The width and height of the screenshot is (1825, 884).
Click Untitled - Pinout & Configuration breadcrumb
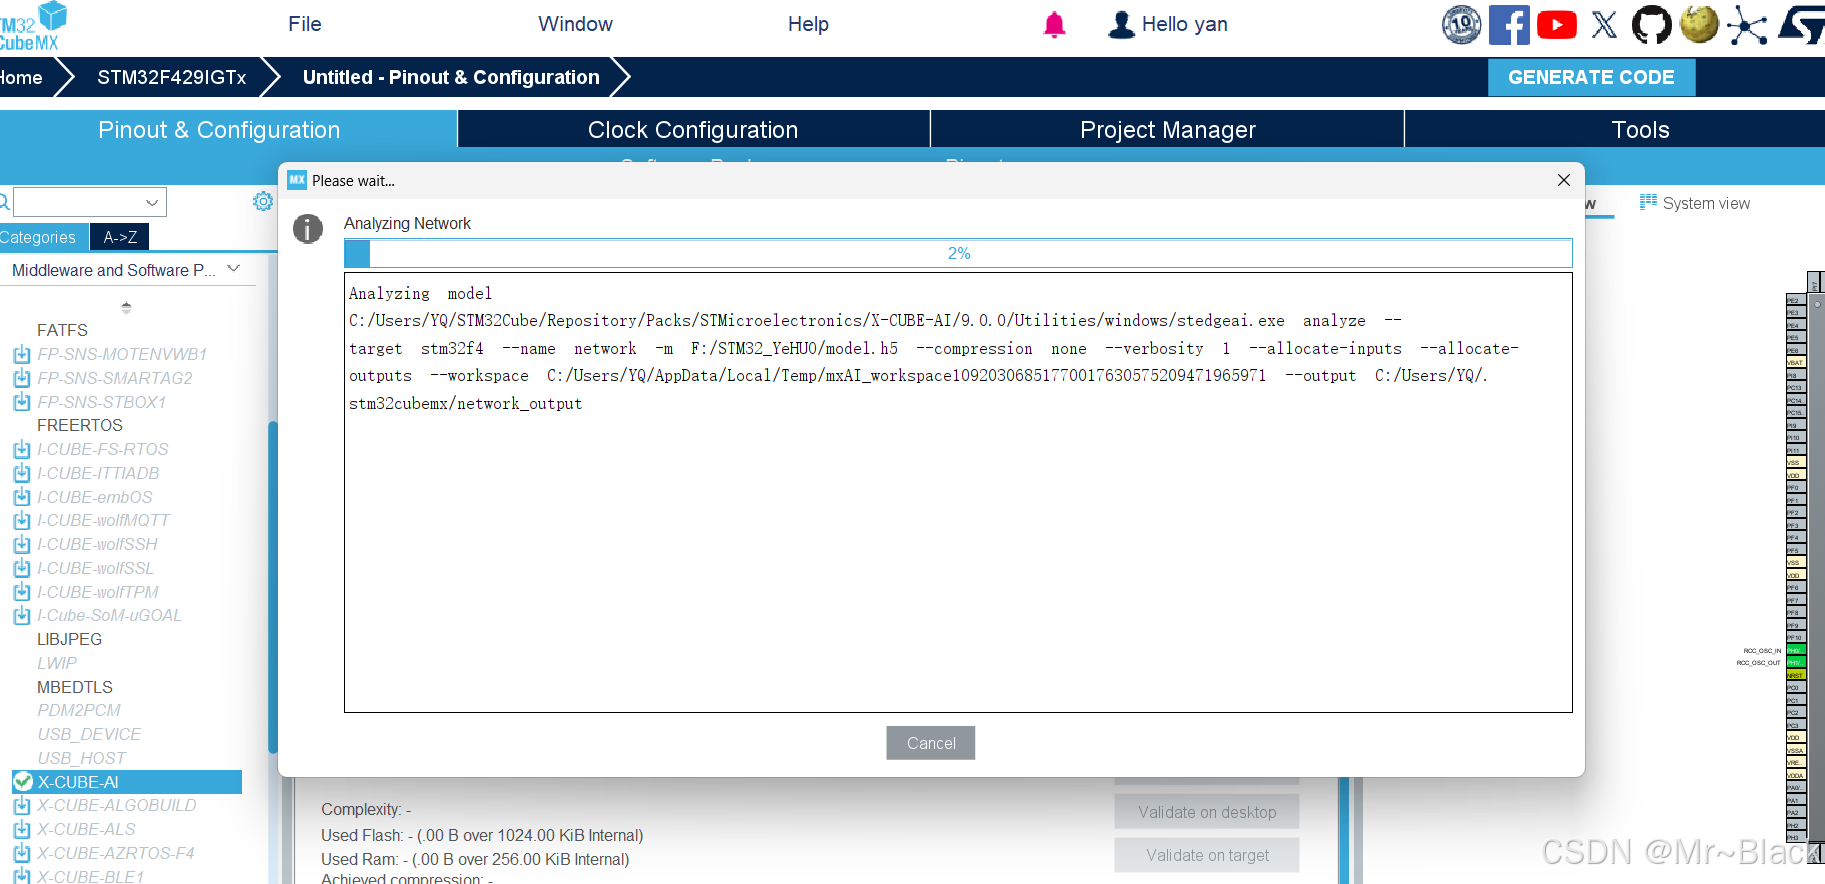point(451,77)
